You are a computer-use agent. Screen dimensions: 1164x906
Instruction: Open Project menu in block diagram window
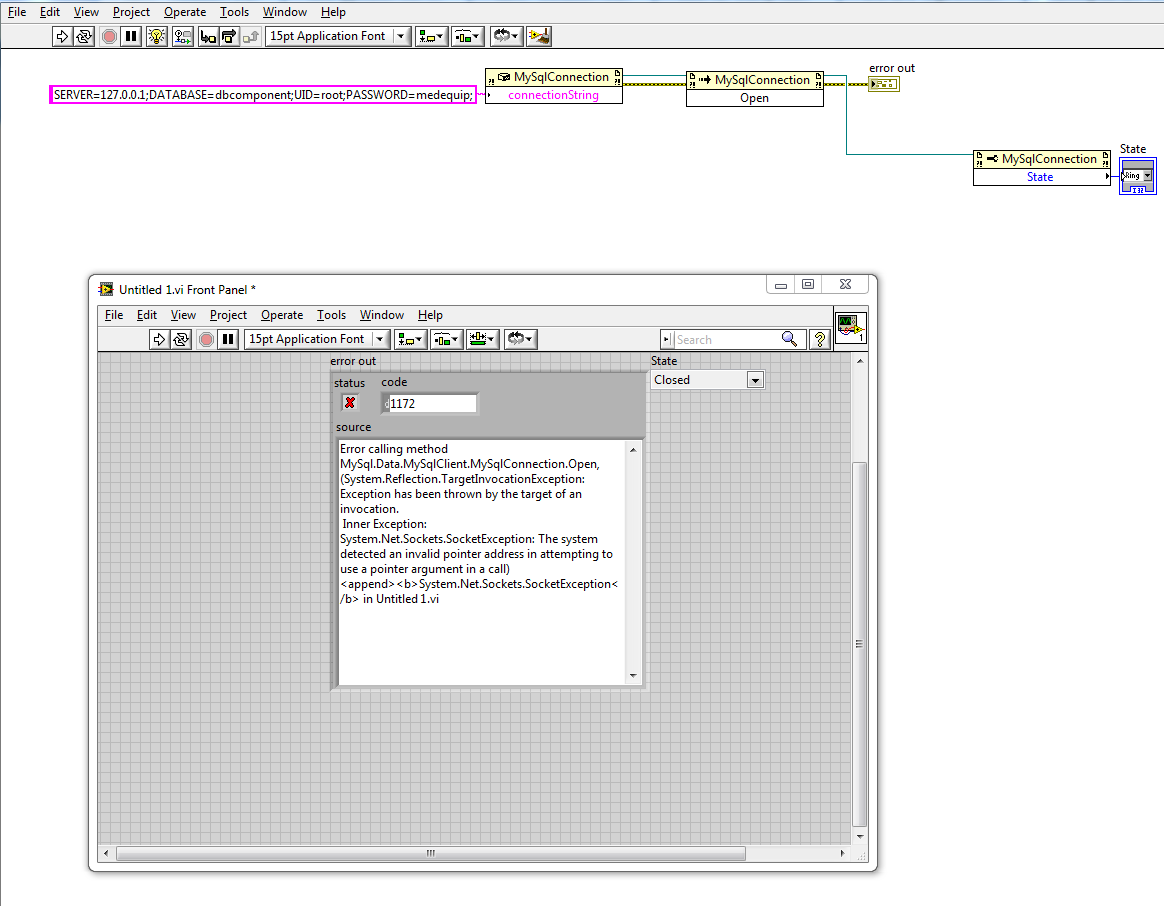[x=131, y=12]
